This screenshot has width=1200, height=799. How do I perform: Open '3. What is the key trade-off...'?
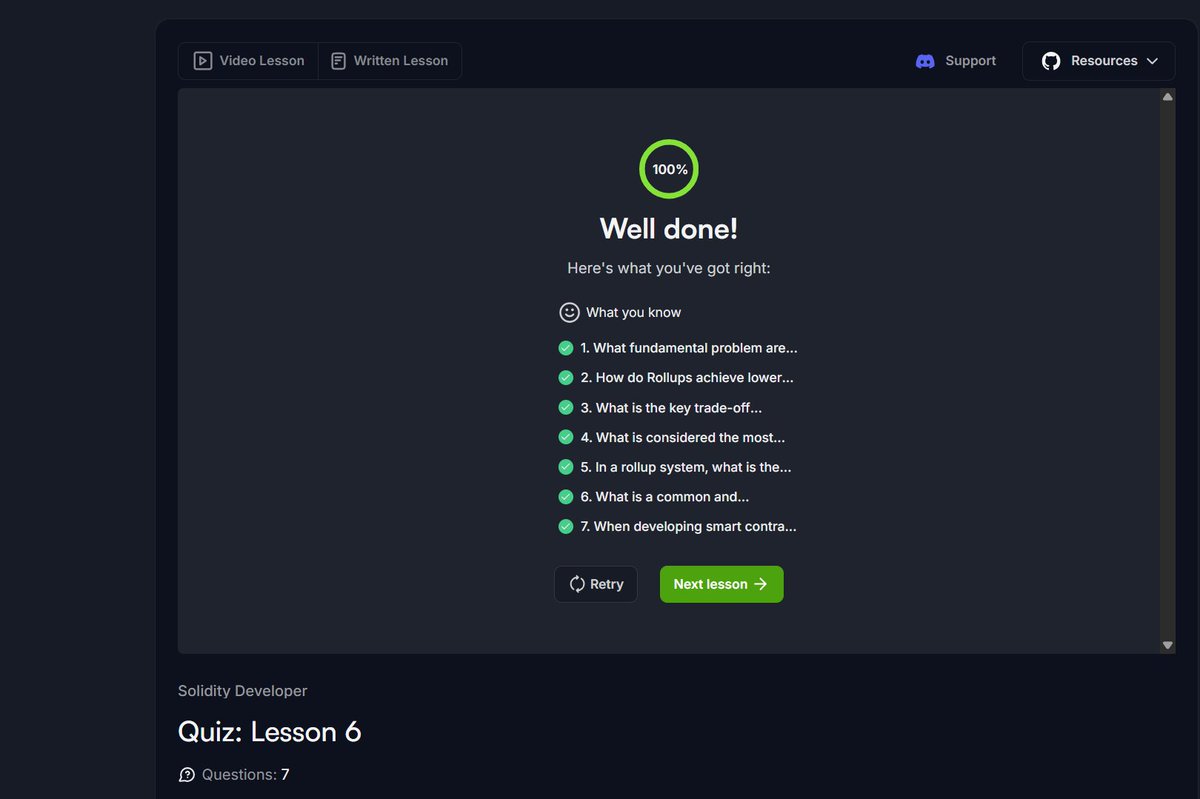tap(671, 408)
